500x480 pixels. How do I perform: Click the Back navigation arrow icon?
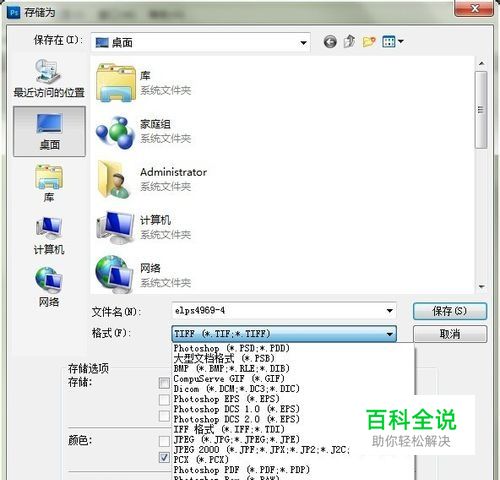[x=330, y=42]
